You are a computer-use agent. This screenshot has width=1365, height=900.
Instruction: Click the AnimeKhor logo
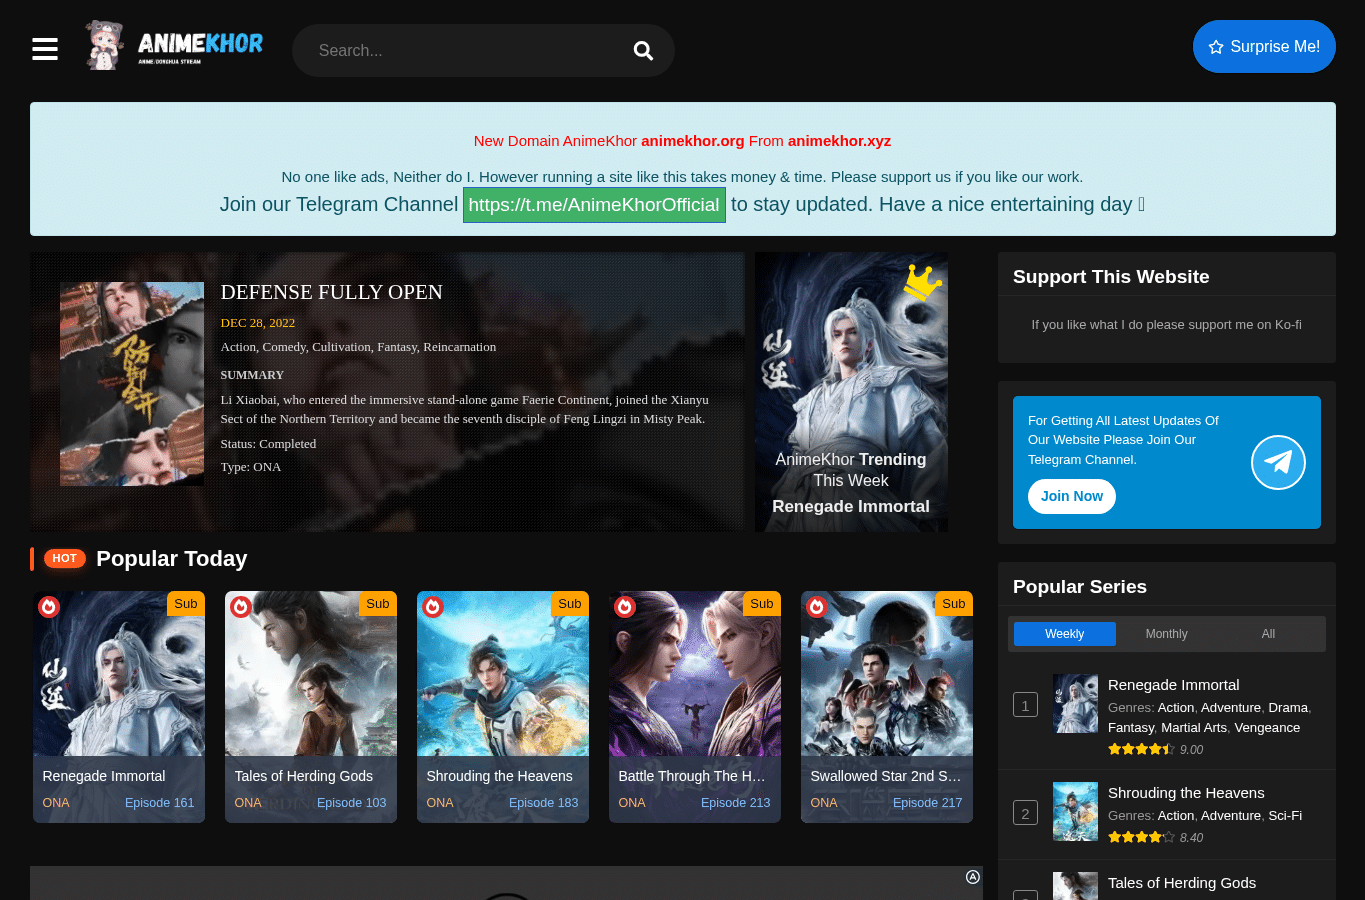point(174,45)
